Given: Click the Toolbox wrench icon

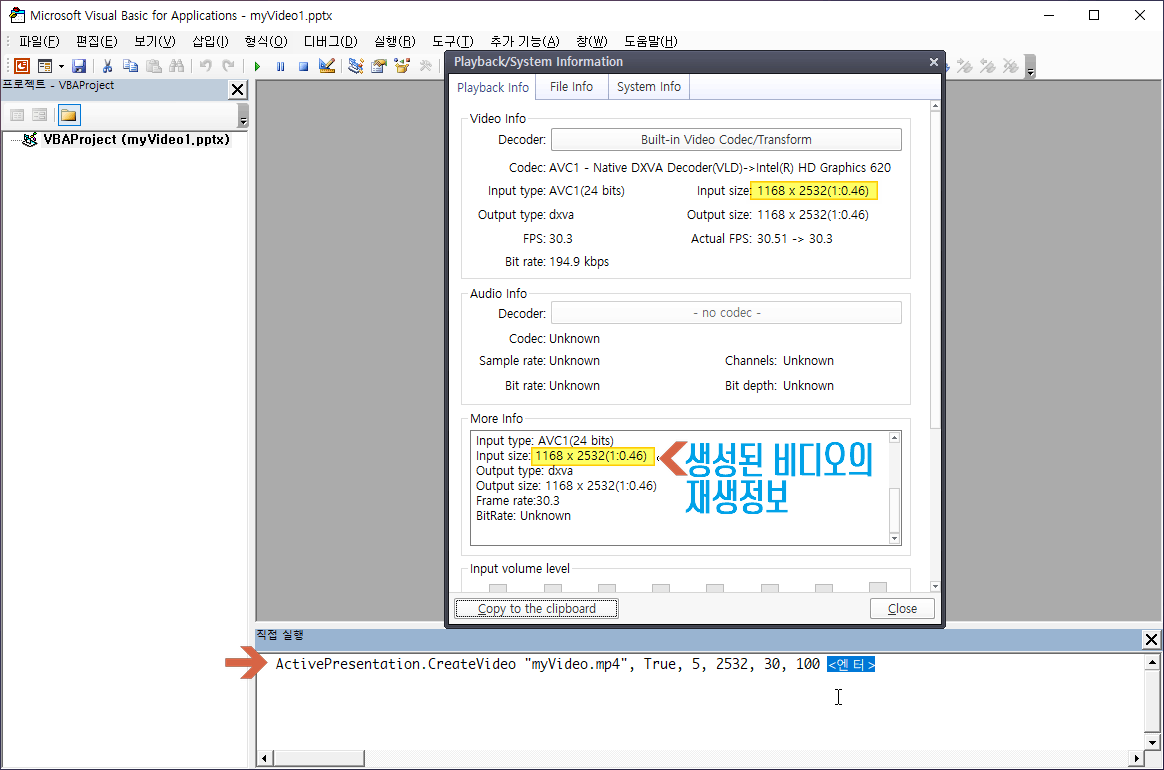Looking at the screenshot, I should [x=425, y=66].
